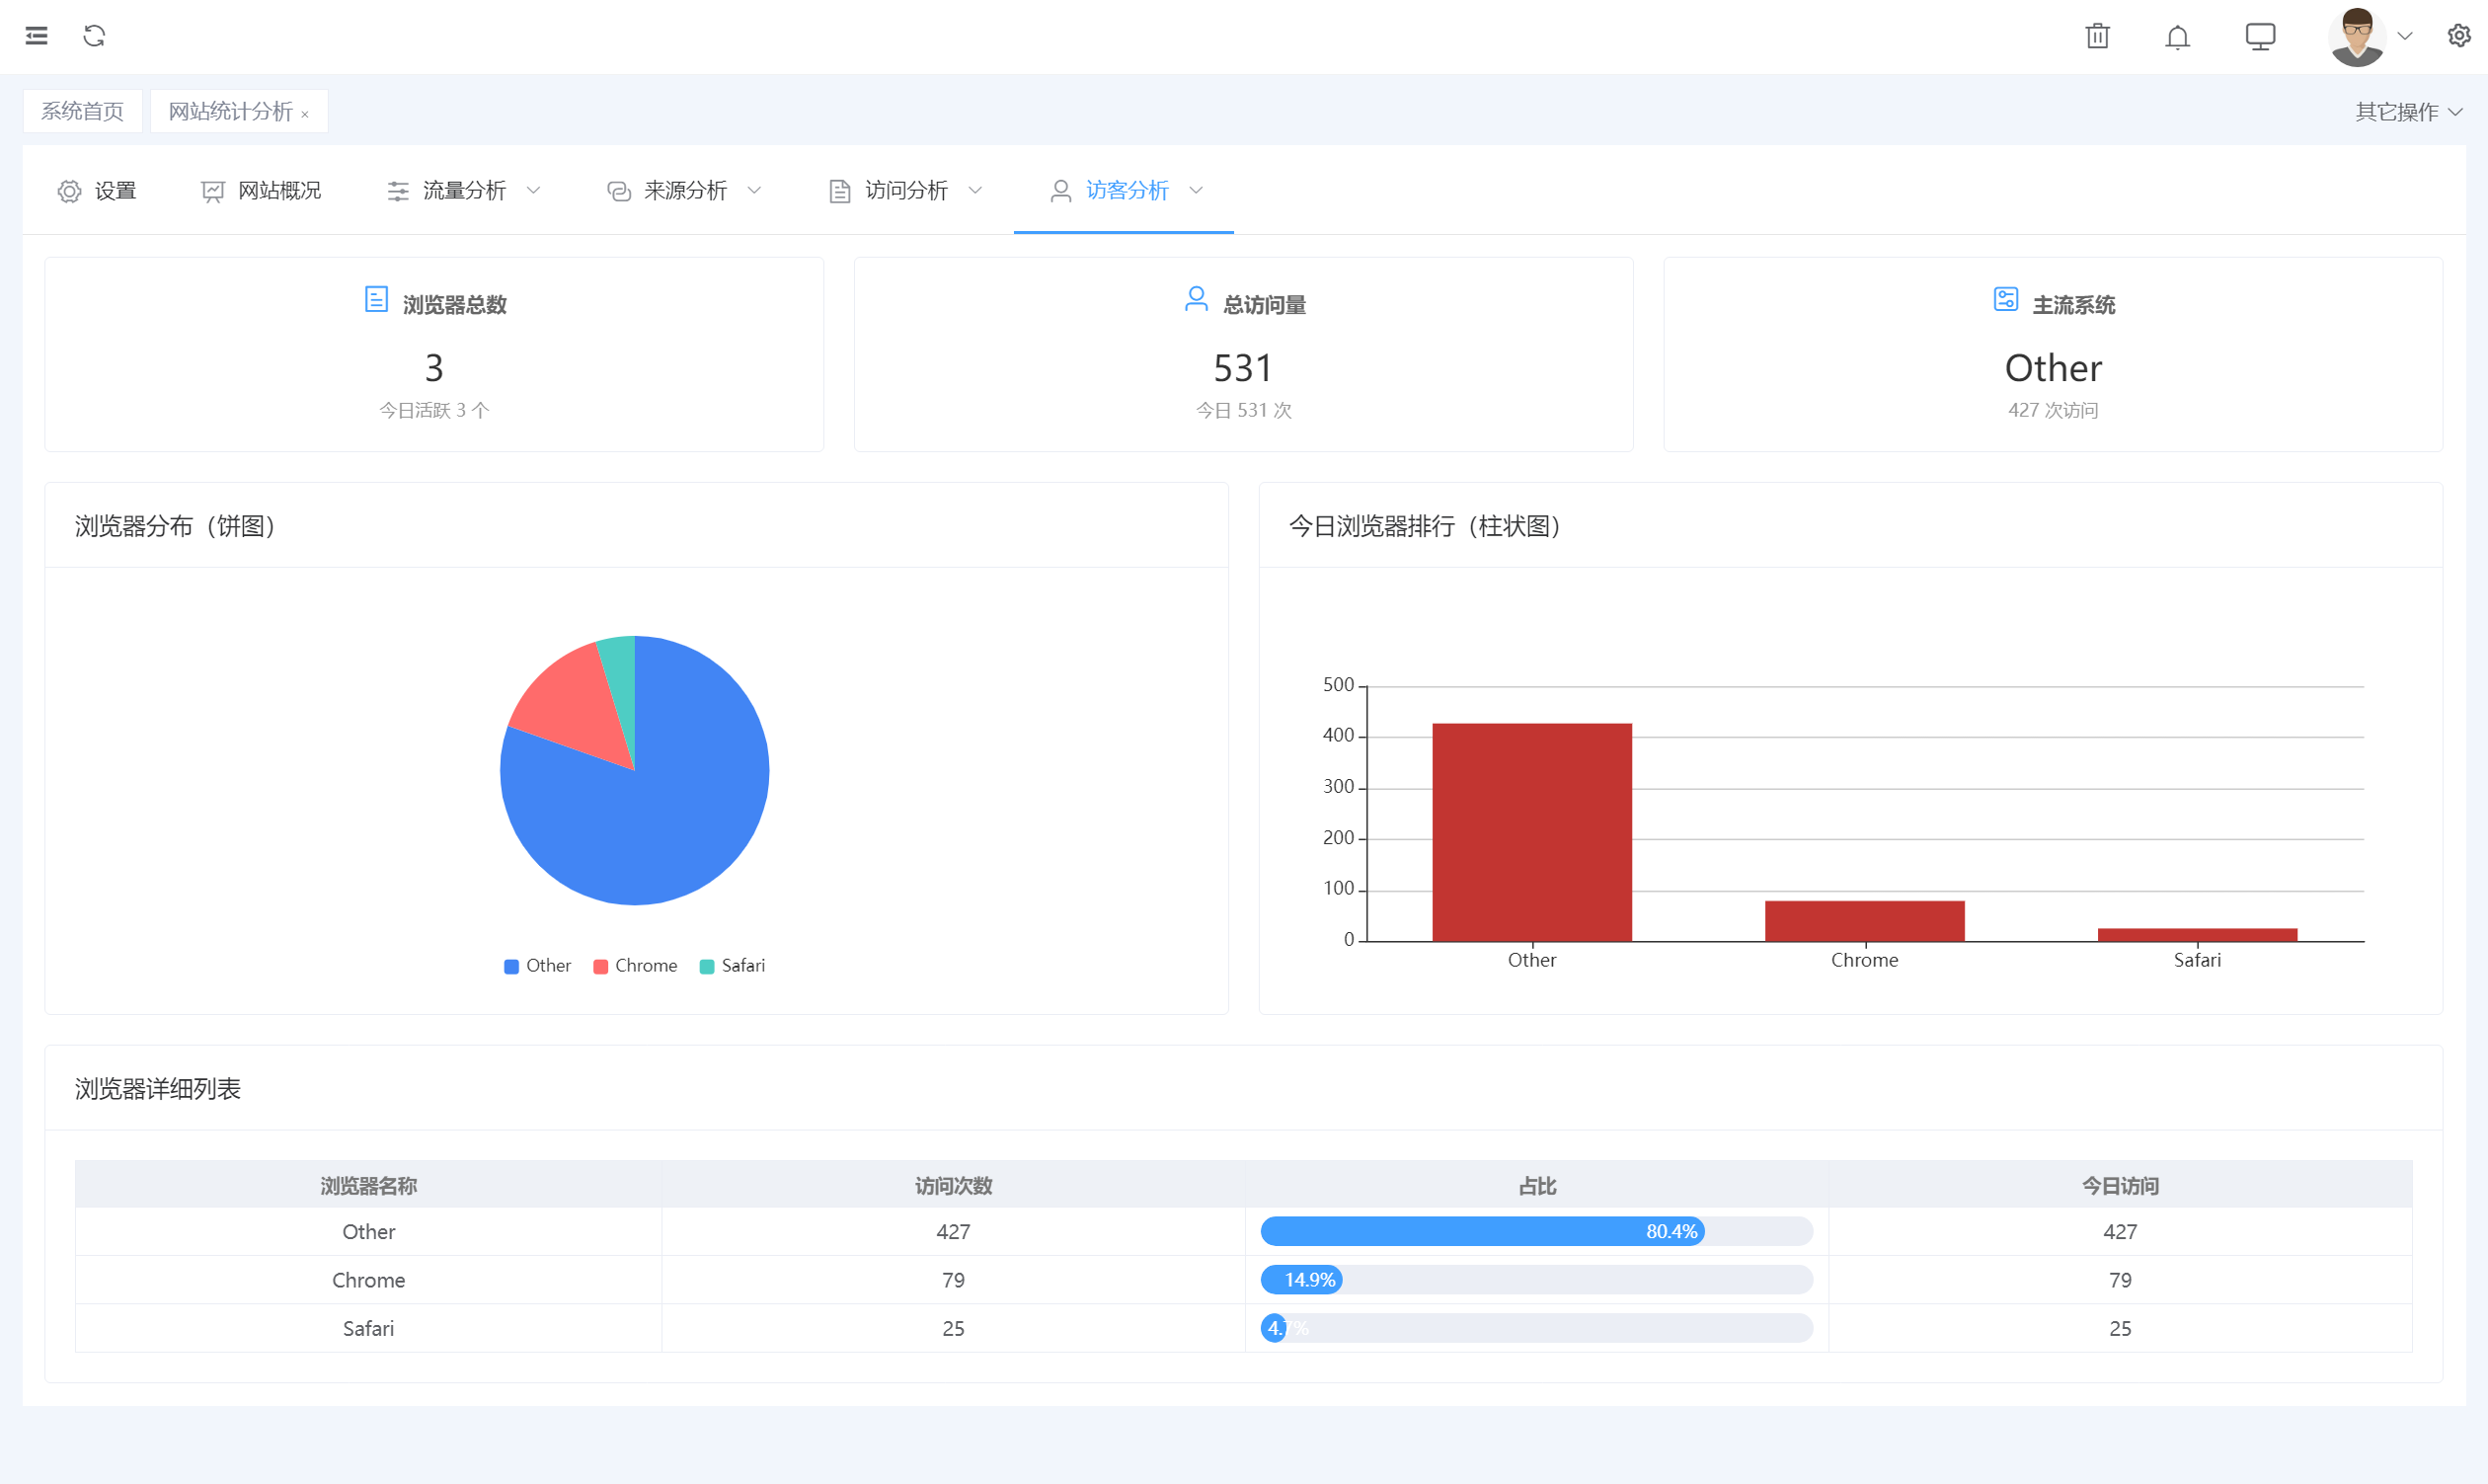Go to 系统首页 page tab

click(x=82, y=111)
